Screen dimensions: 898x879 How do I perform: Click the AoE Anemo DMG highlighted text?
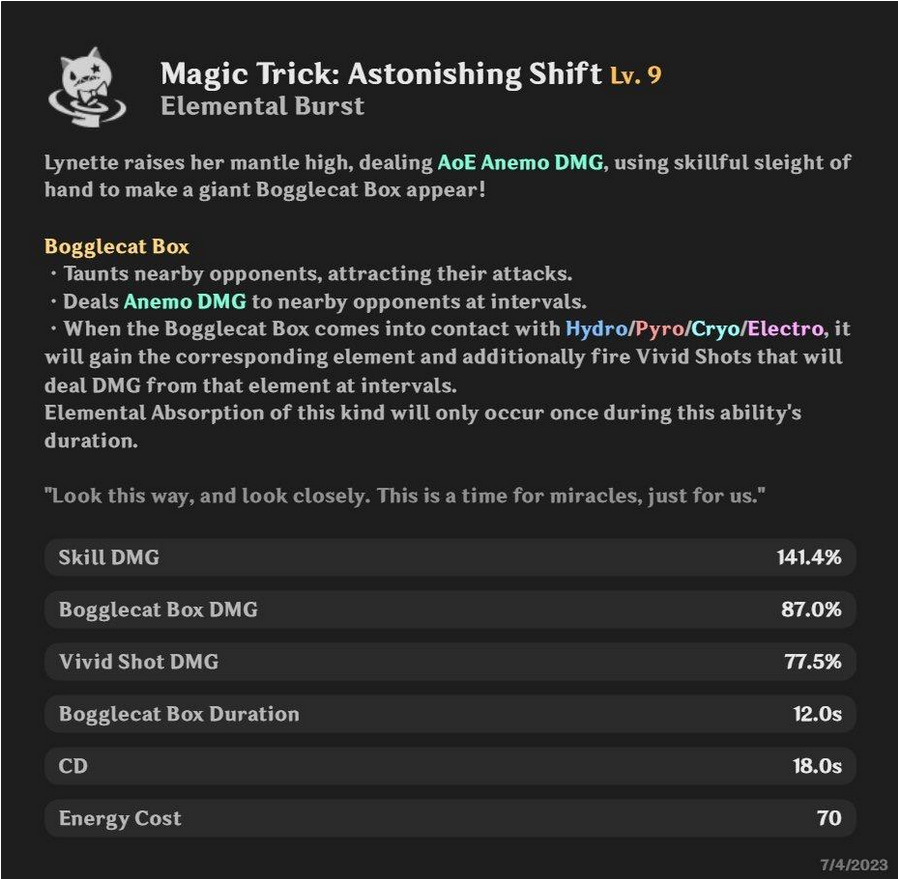tap(520, 163)
